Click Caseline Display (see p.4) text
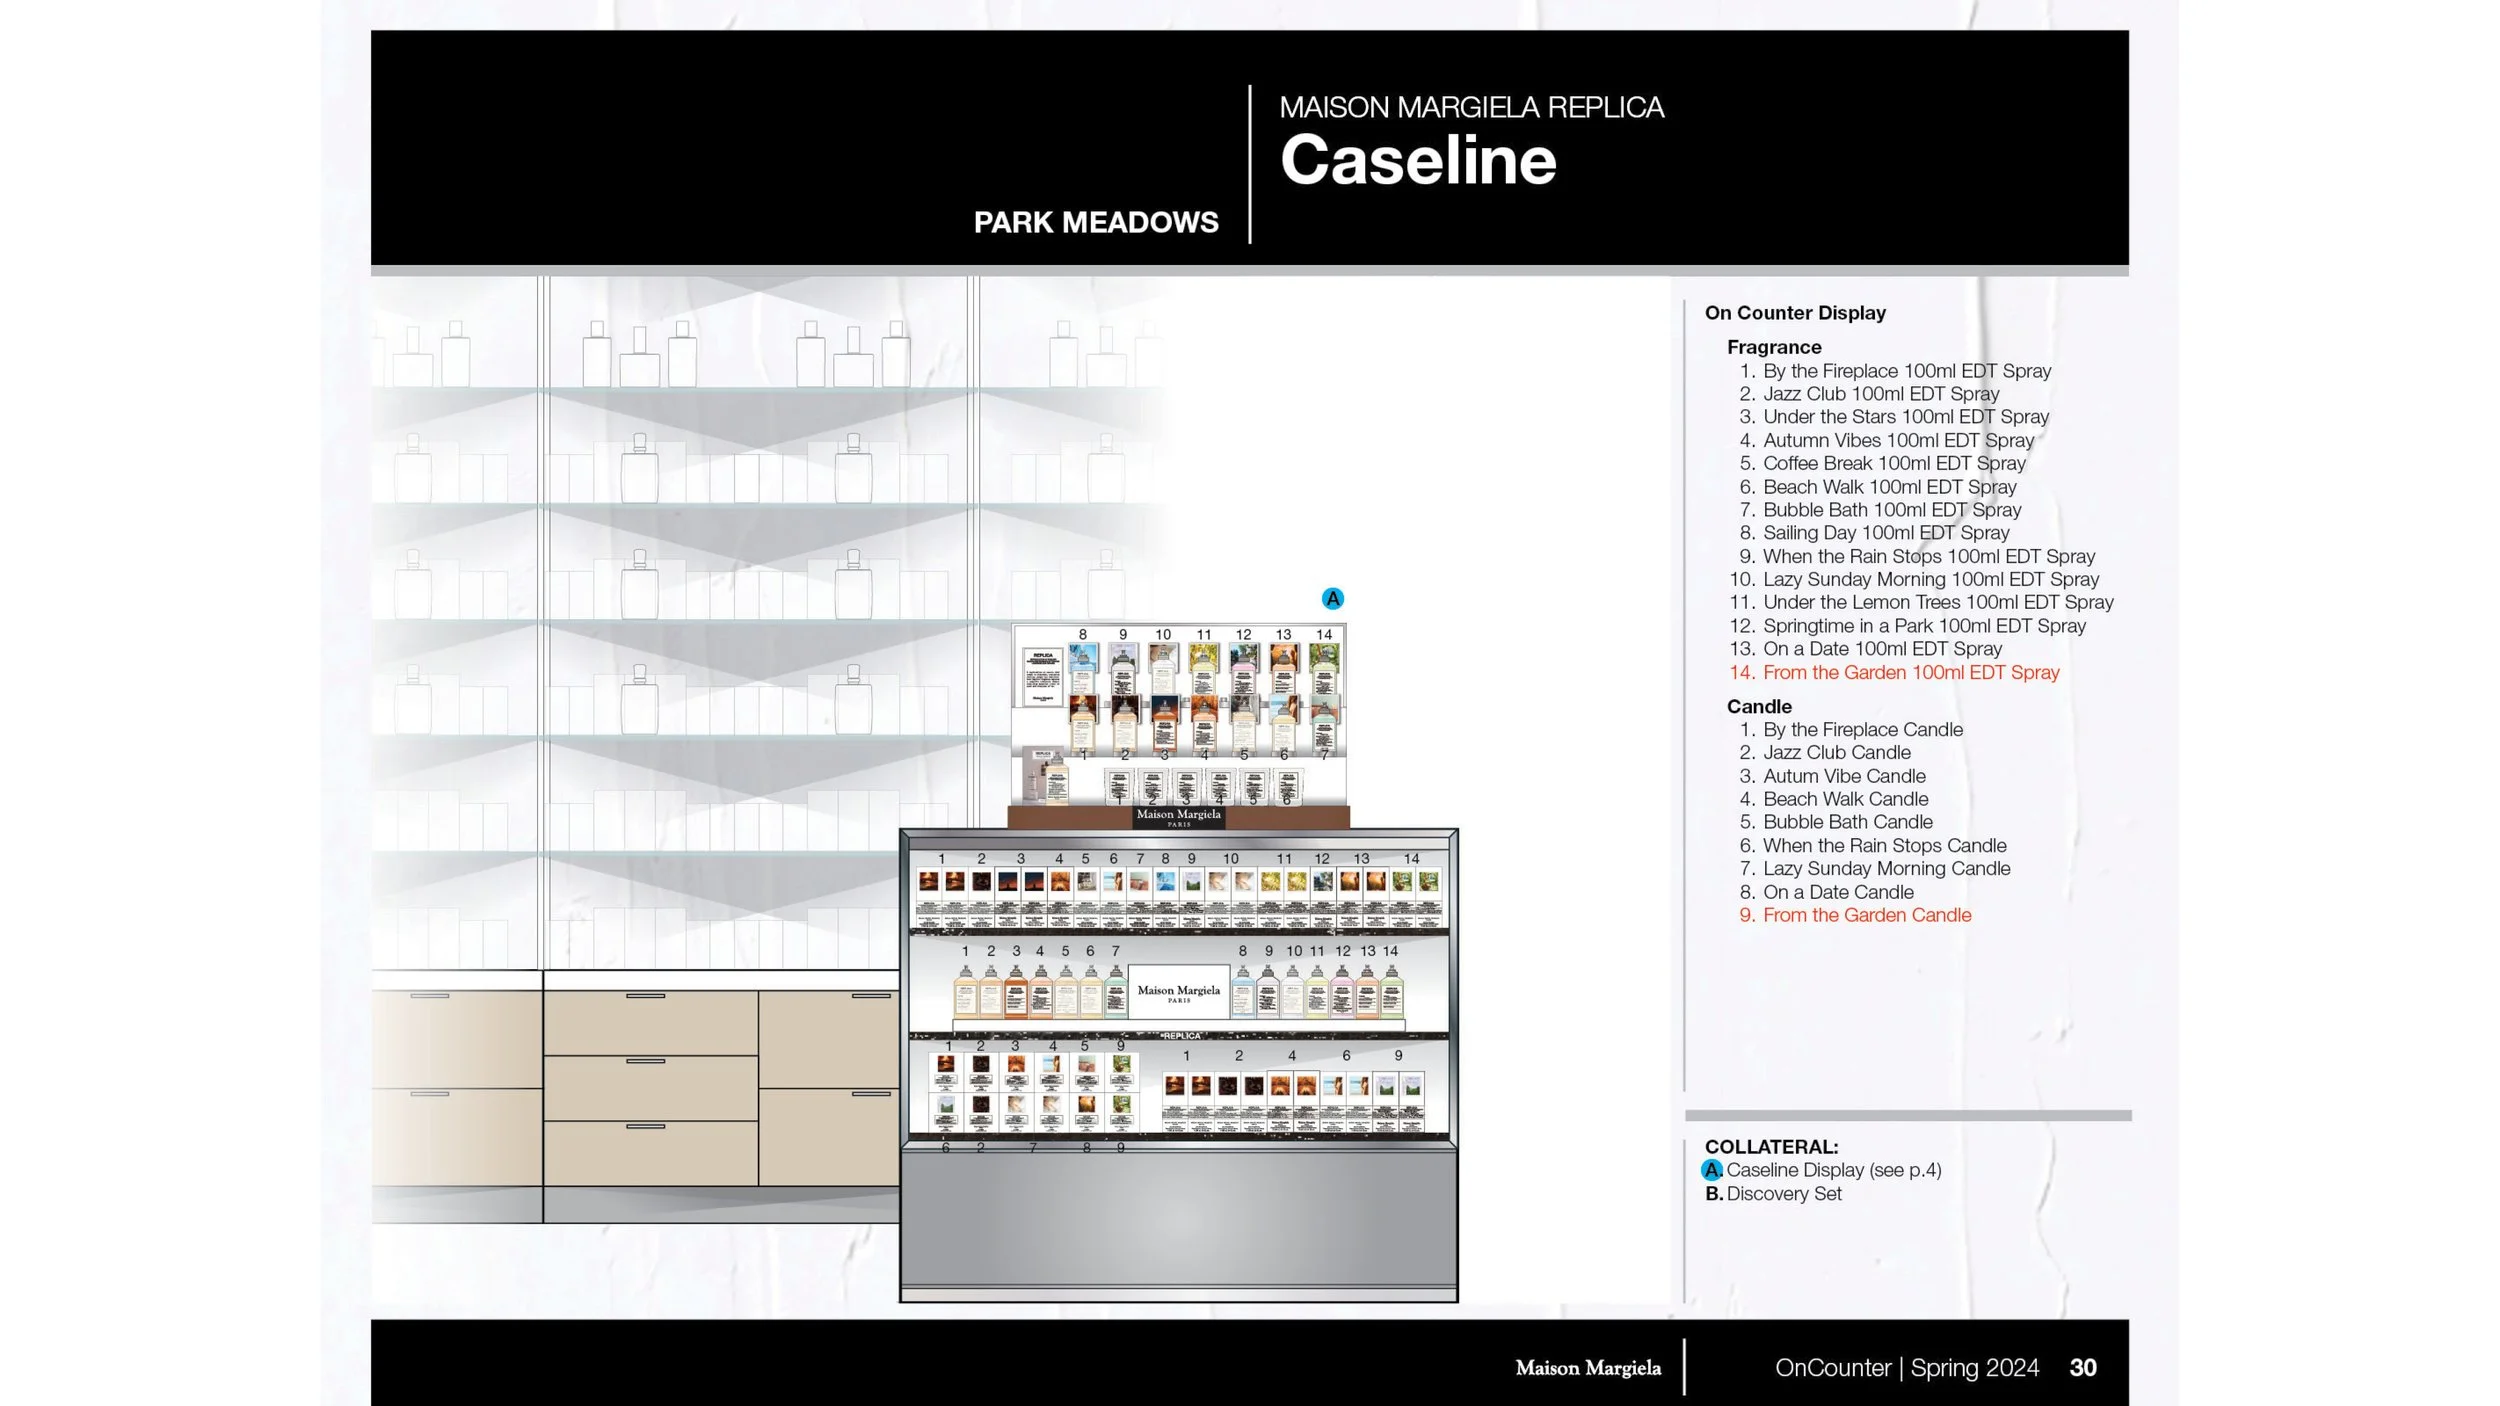The width and height of the screenshot is (2500, 1406). click(1833, 1170)
